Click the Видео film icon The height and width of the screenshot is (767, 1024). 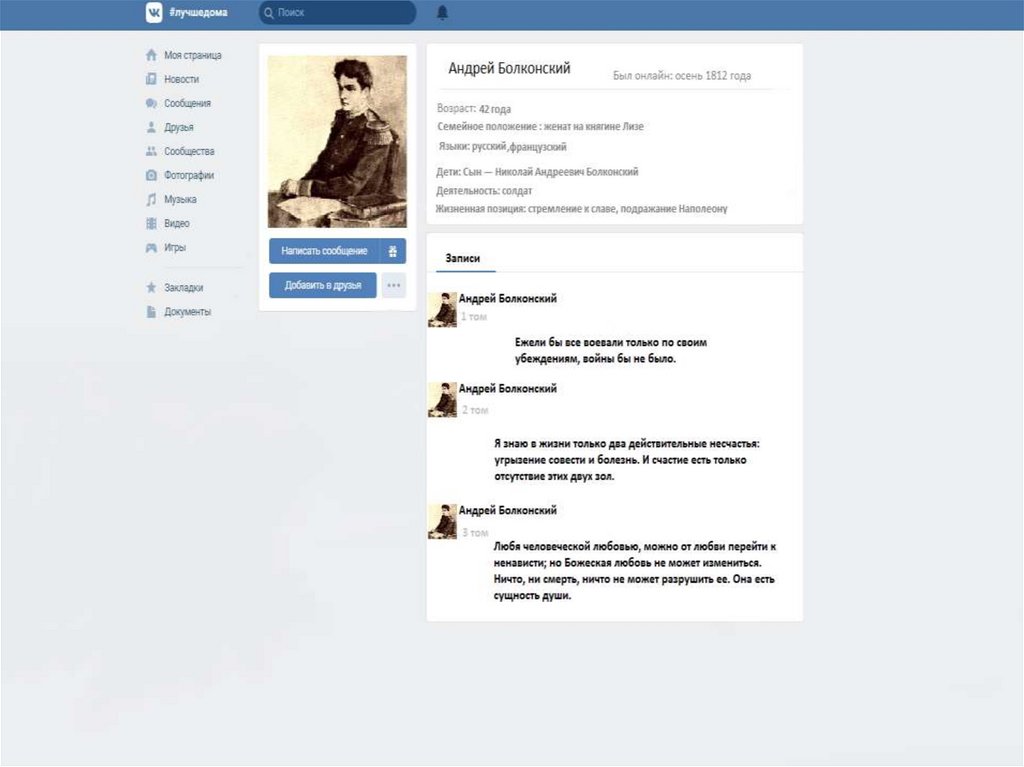pos(152,223)
